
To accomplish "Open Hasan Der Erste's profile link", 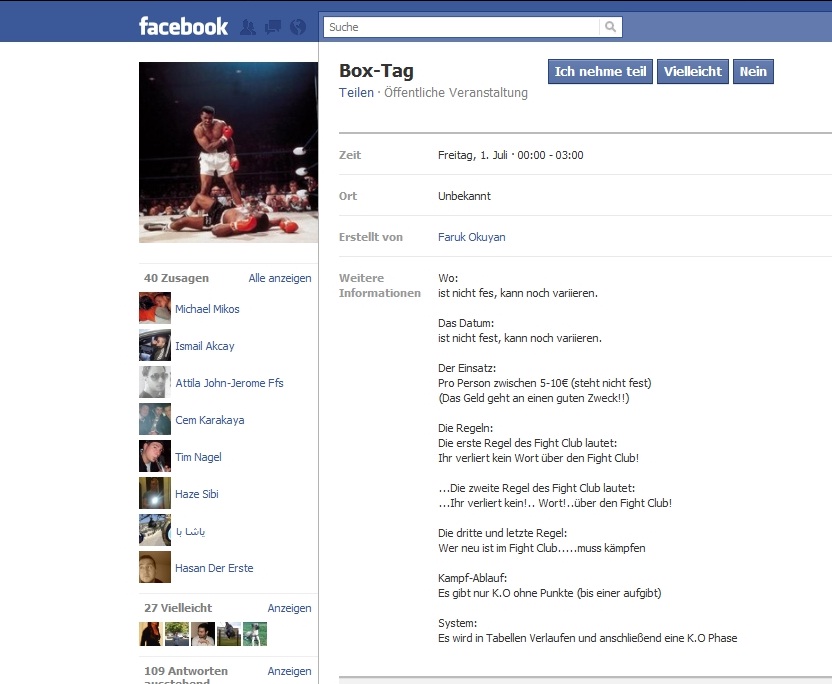I will click(214, 568).
